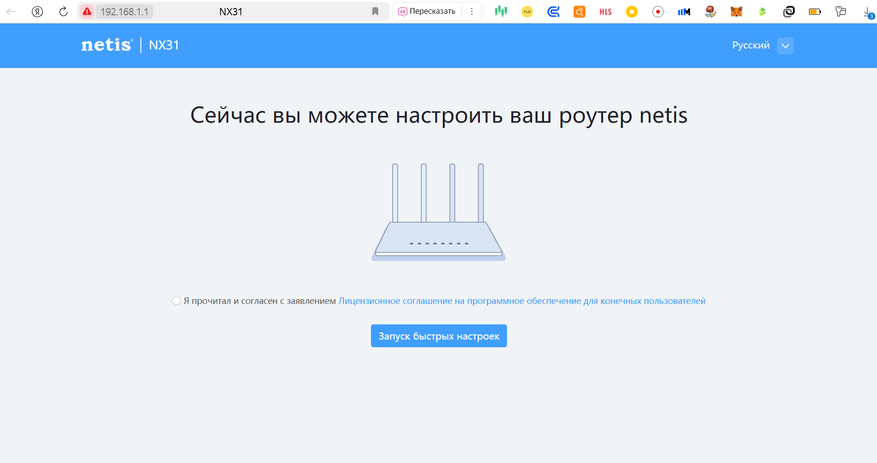
Task: Open the three-dot menu next to Пересказать
Action: 471,11
